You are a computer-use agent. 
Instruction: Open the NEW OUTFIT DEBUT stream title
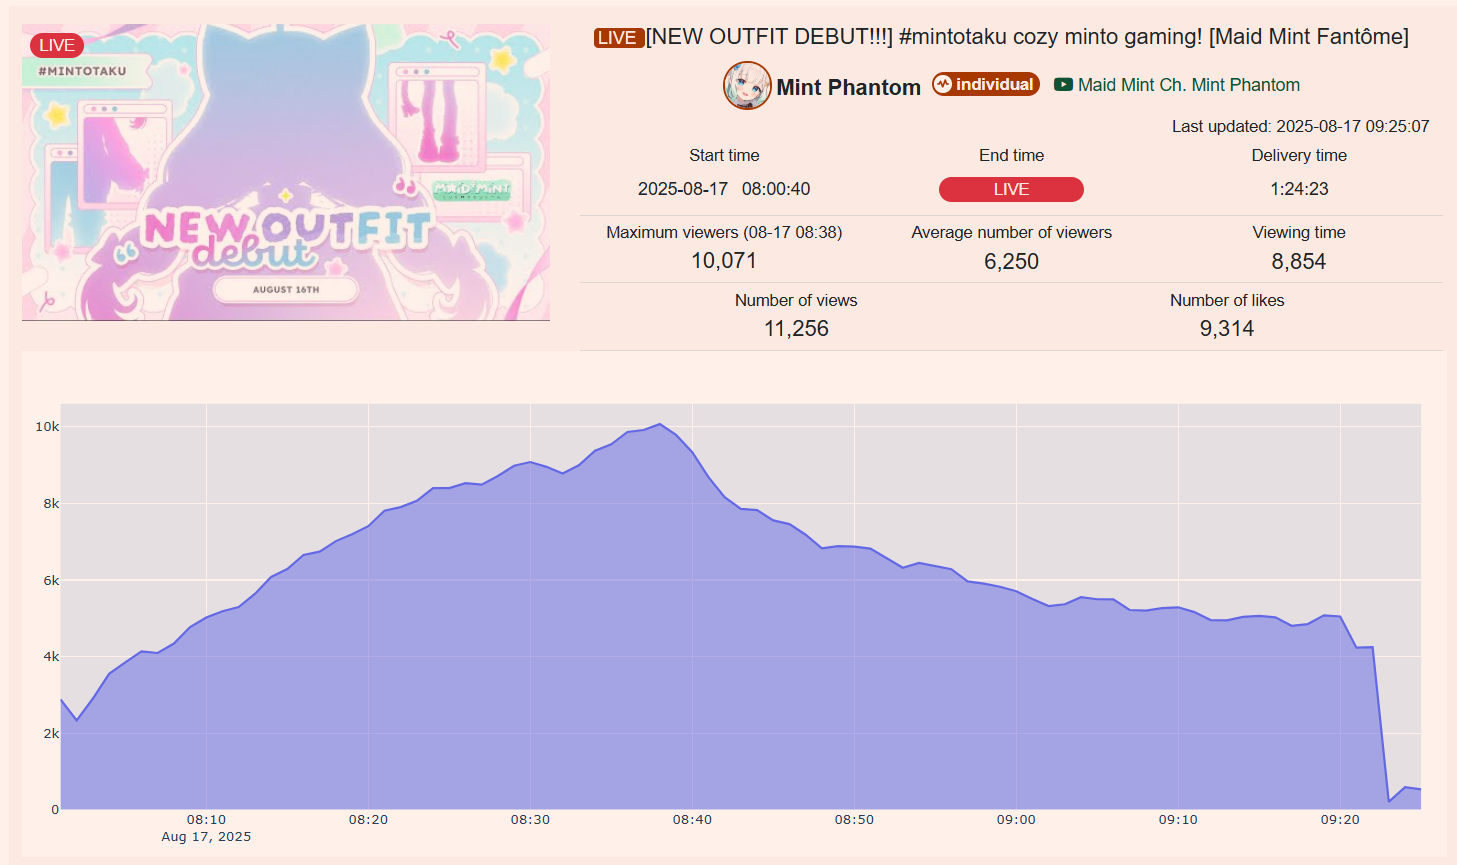point(1027,37)
